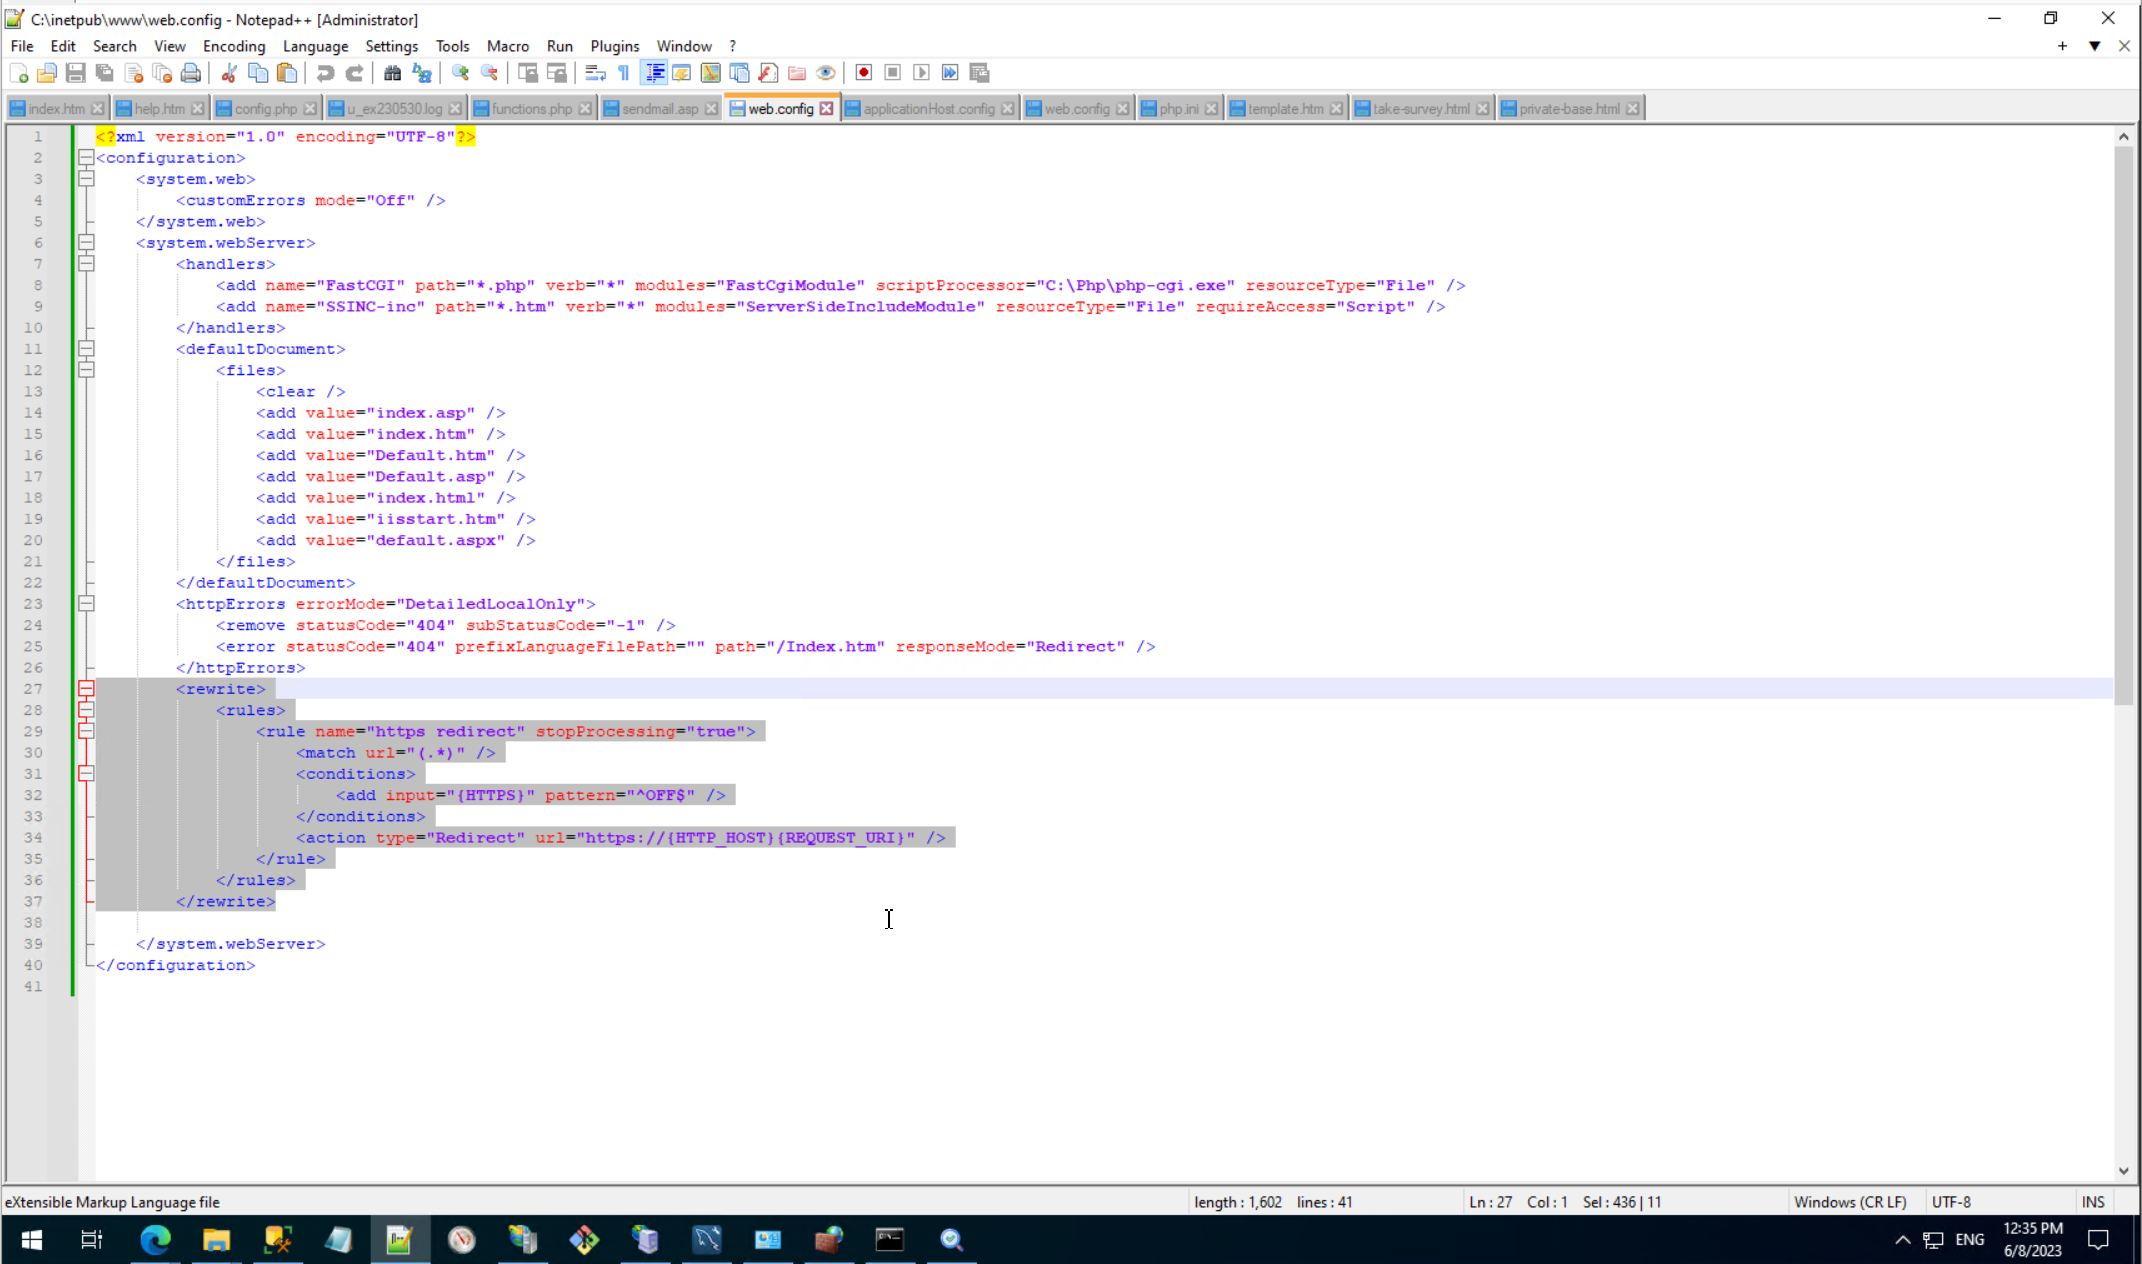Collapse the handlers fold marker

click(87, 264)
